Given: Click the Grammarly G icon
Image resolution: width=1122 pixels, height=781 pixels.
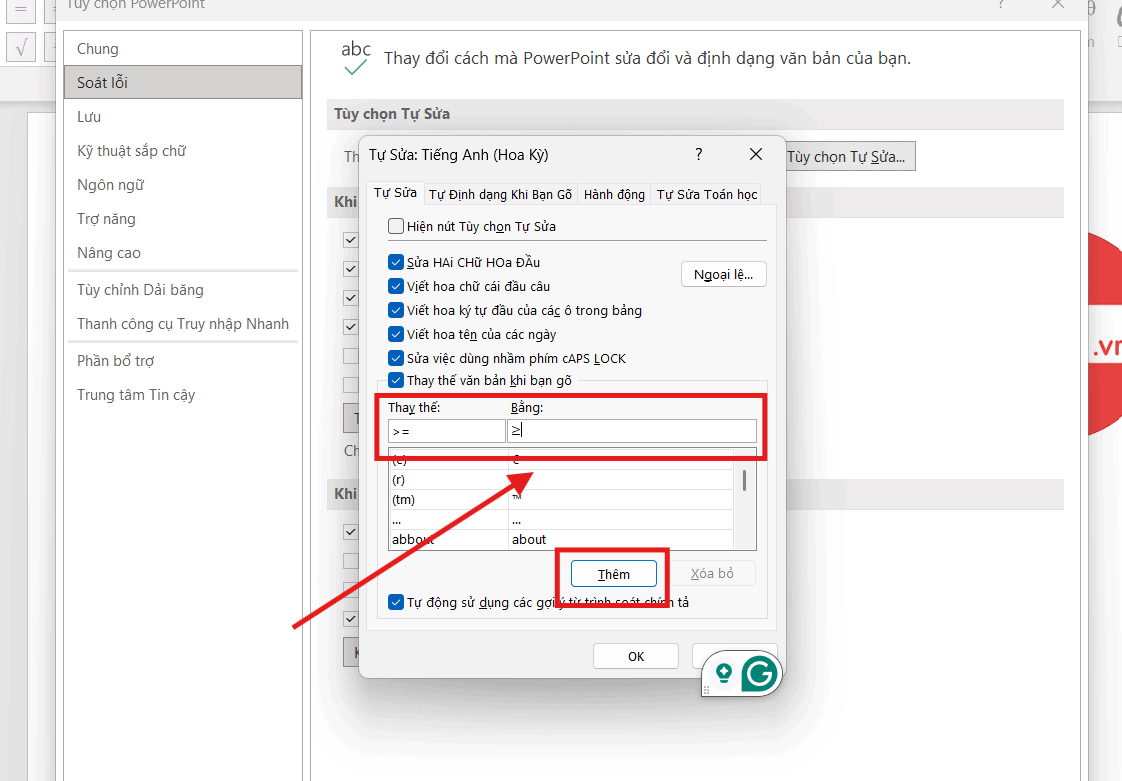Looking at the screenshot, I should (759, 675).
